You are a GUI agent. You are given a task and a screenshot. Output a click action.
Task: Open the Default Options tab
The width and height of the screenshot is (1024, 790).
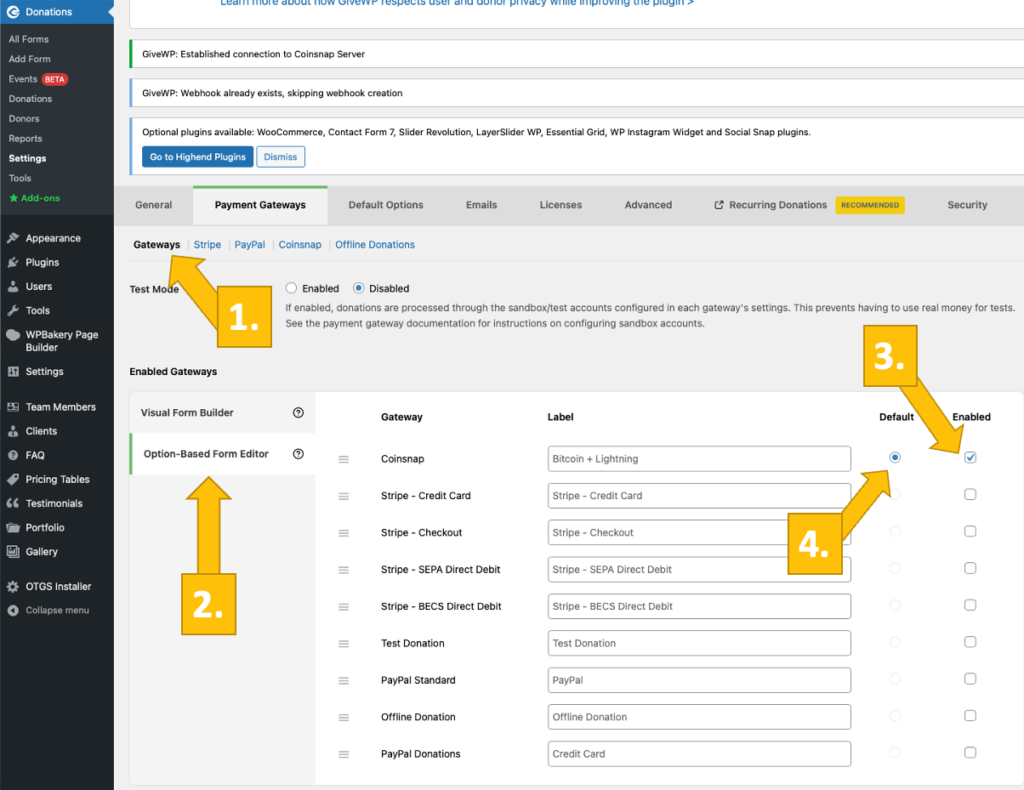pyautogui.click(x=385, y=205)
